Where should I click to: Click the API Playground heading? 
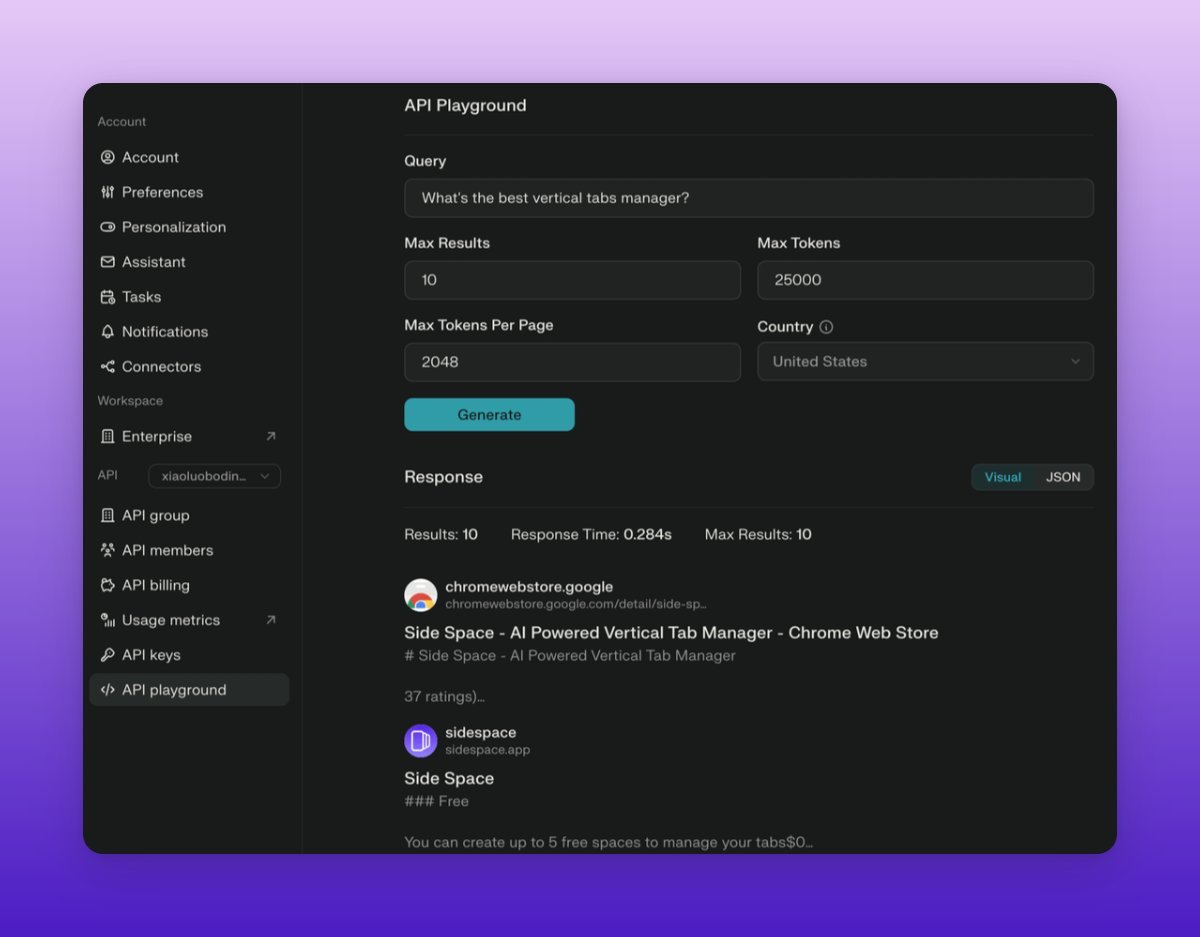465,105
